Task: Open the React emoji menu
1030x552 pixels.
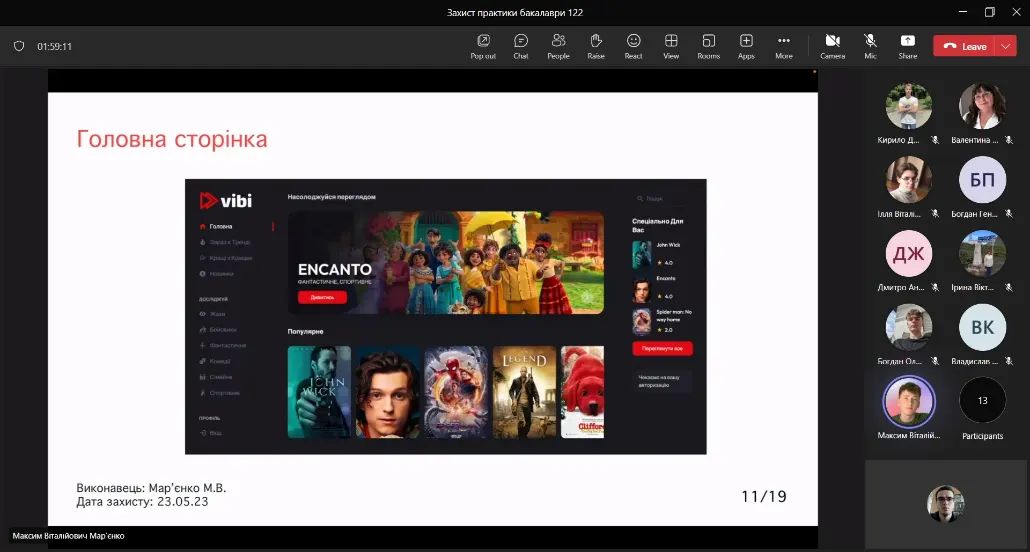Action: [633, 45]
